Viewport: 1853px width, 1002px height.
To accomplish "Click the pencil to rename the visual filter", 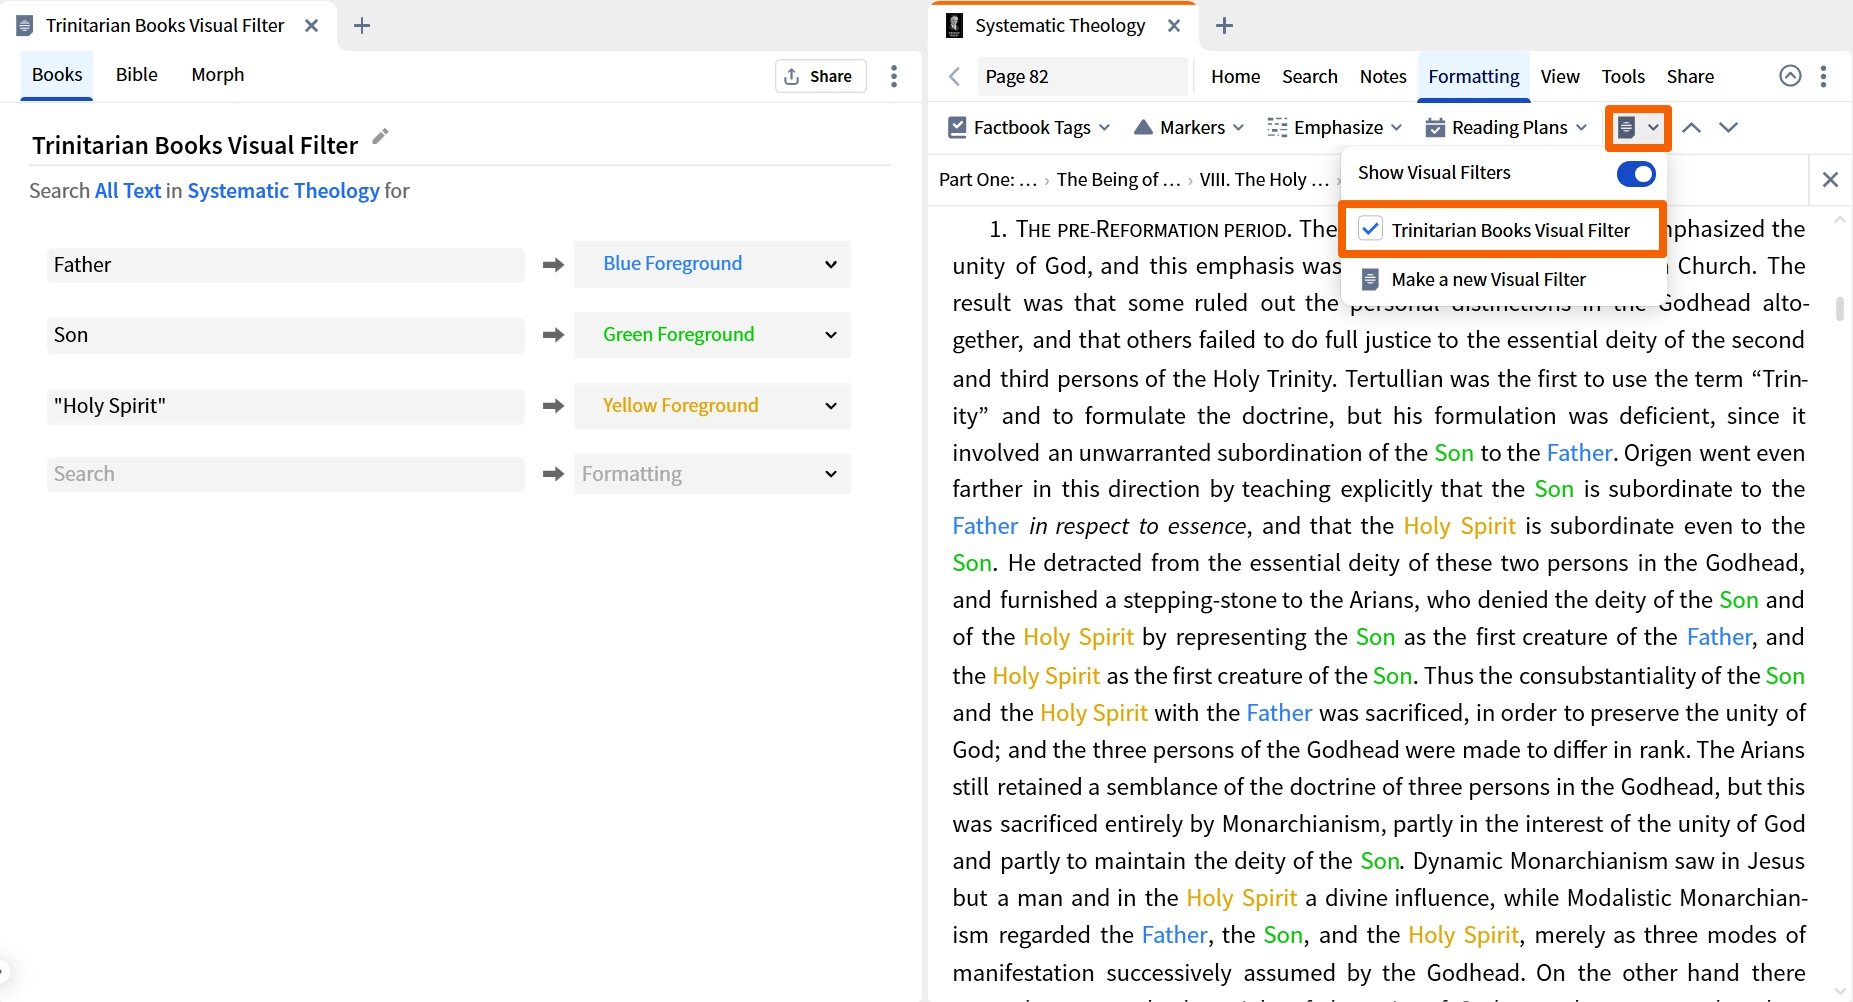I will coord(379,137).
